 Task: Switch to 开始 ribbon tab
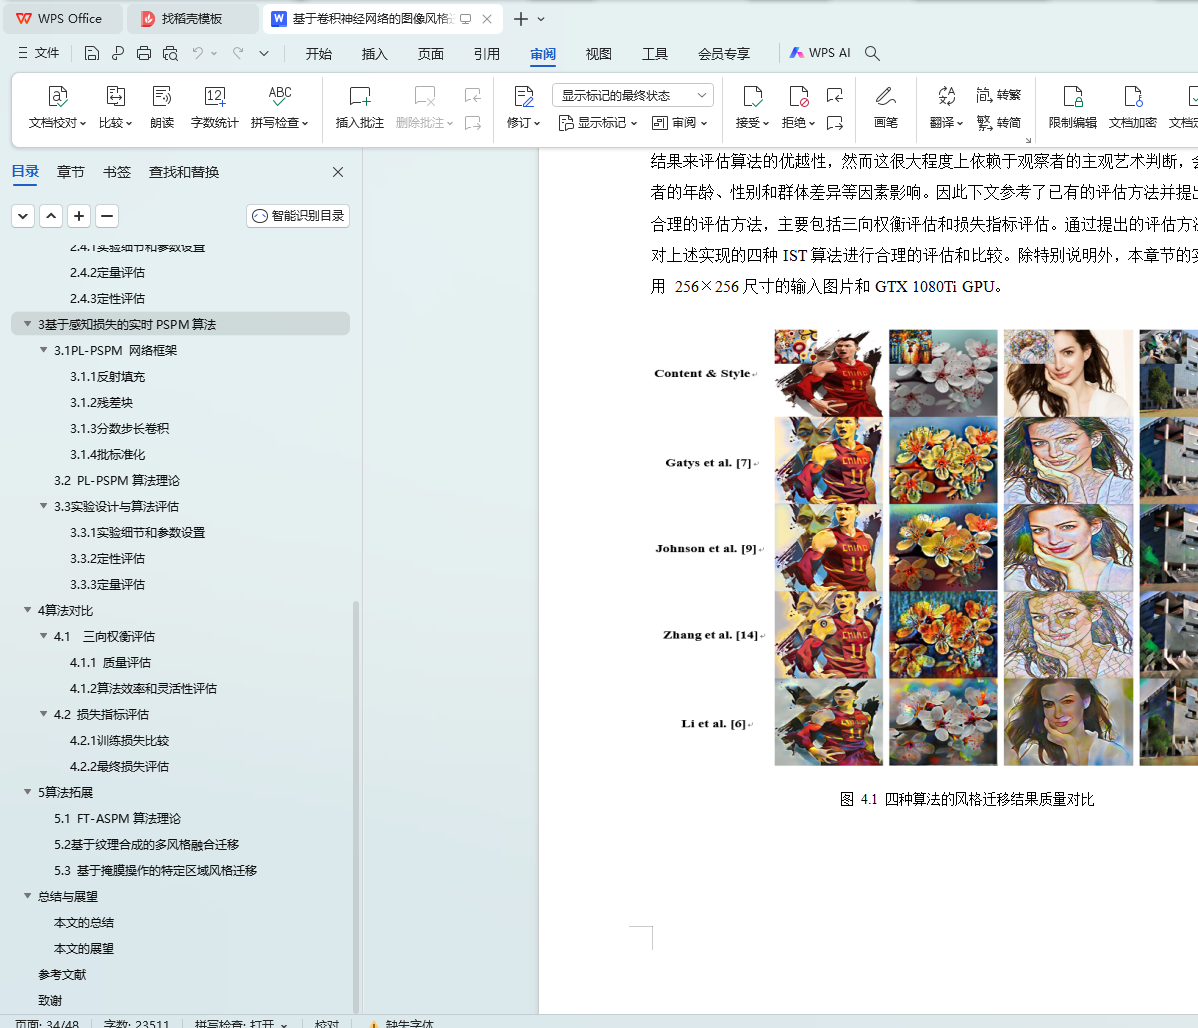click(x=319, y=54)
